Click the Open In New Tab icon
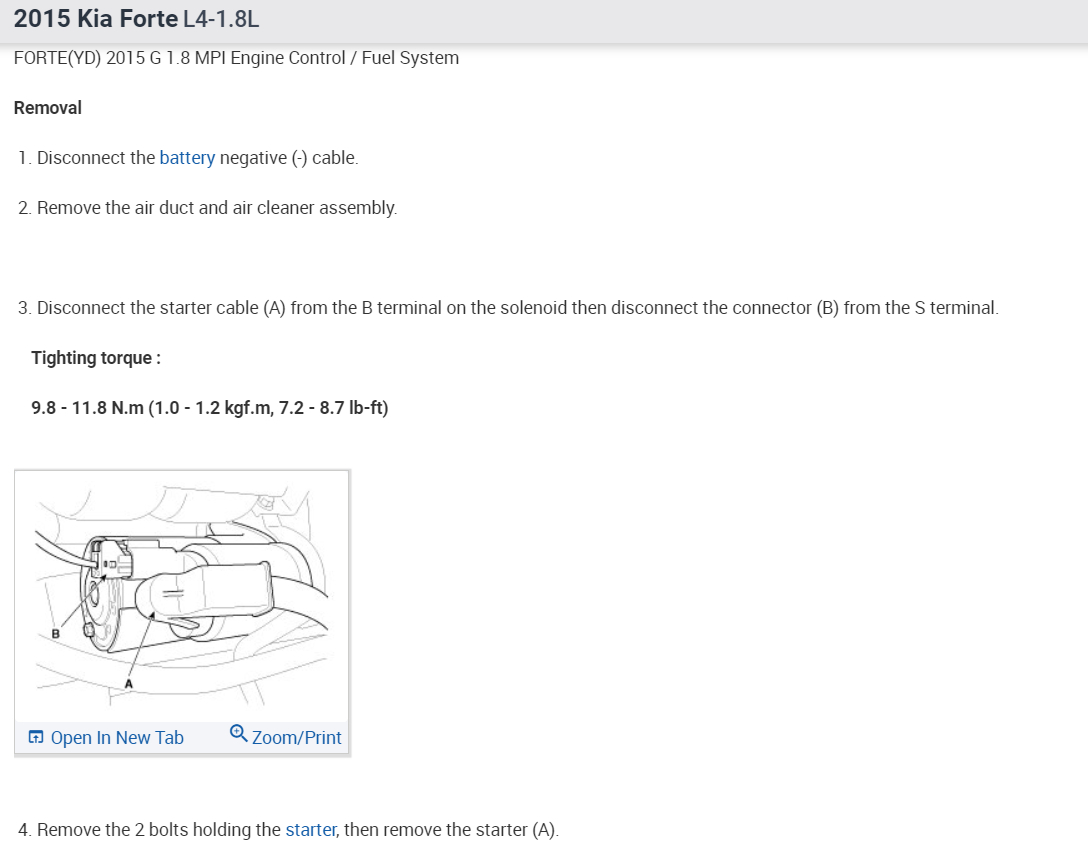Viewport: 1088px width, 862px height. click(35, 737)
